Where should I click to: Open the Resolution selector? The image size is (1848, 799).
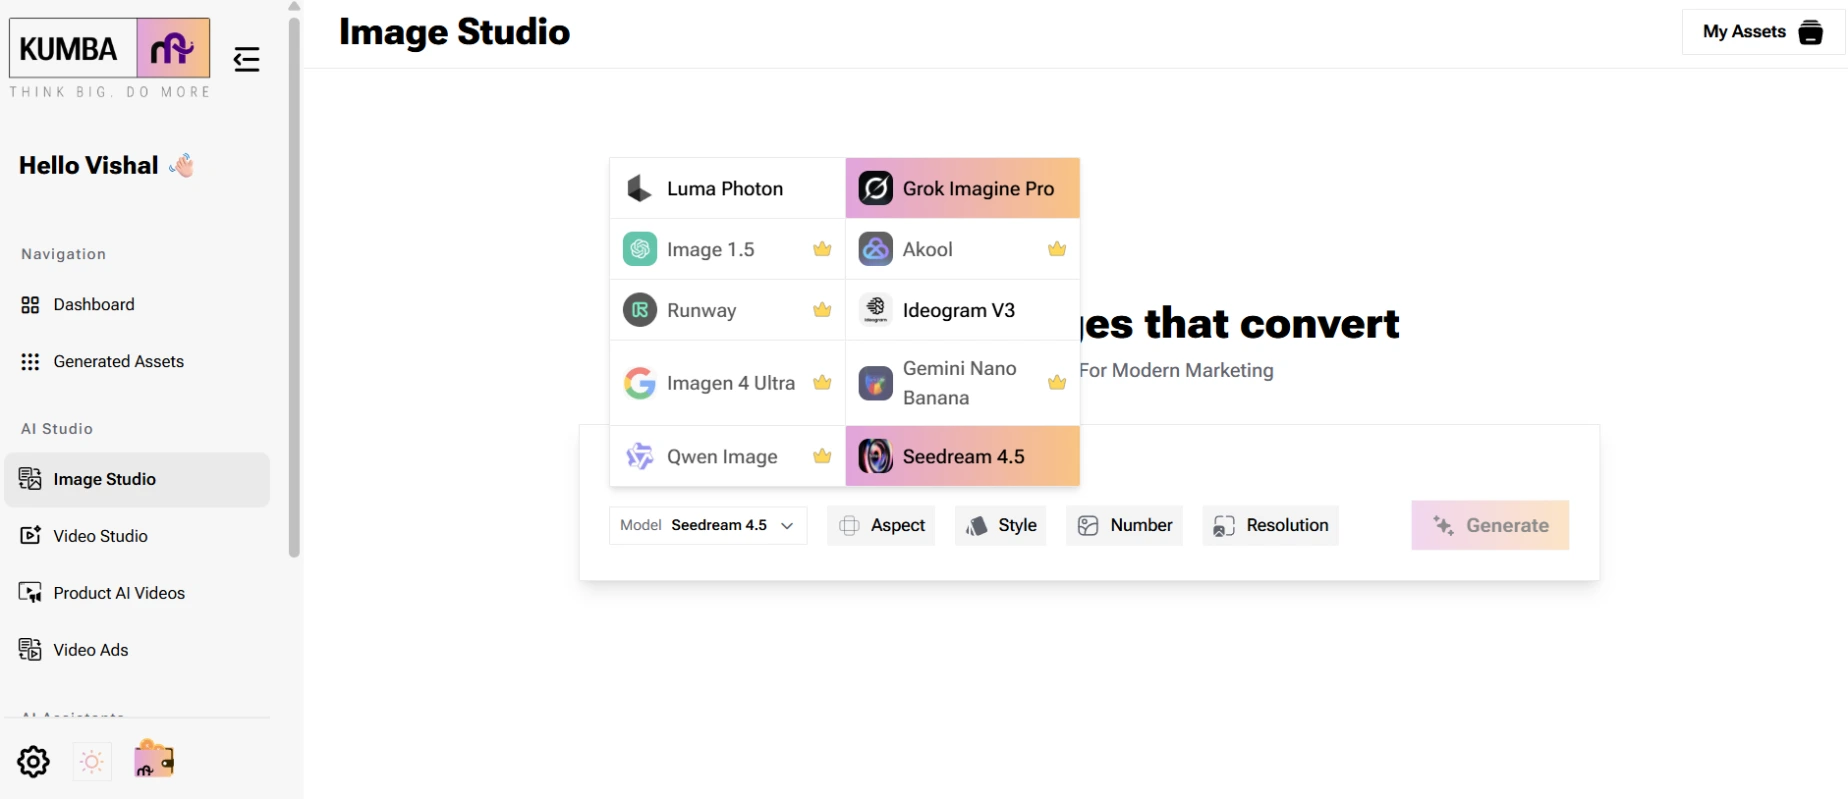1270,525
